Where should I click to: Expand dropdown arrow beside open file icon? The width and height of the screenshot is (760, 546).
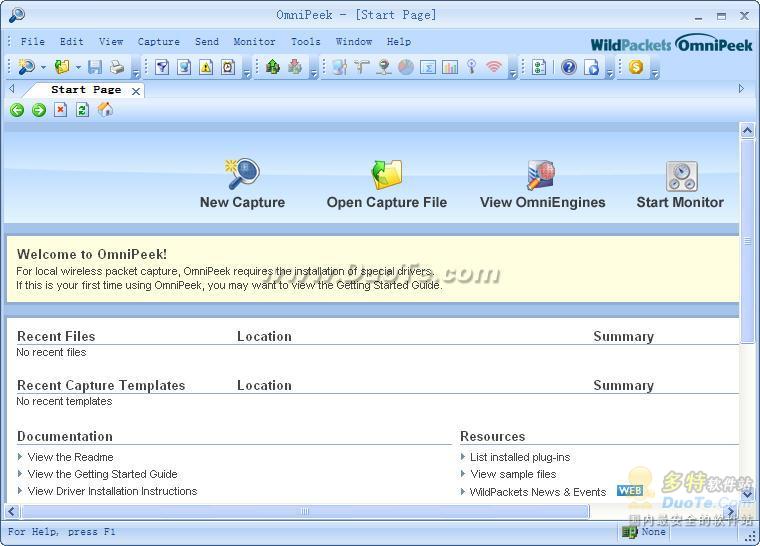[x=79, y=68]
